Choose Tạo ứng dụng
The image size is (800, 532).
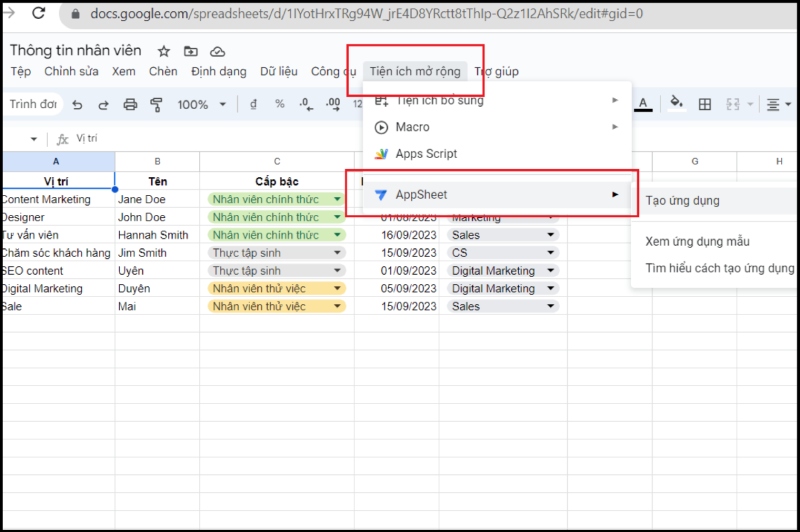tap(715, 200)
